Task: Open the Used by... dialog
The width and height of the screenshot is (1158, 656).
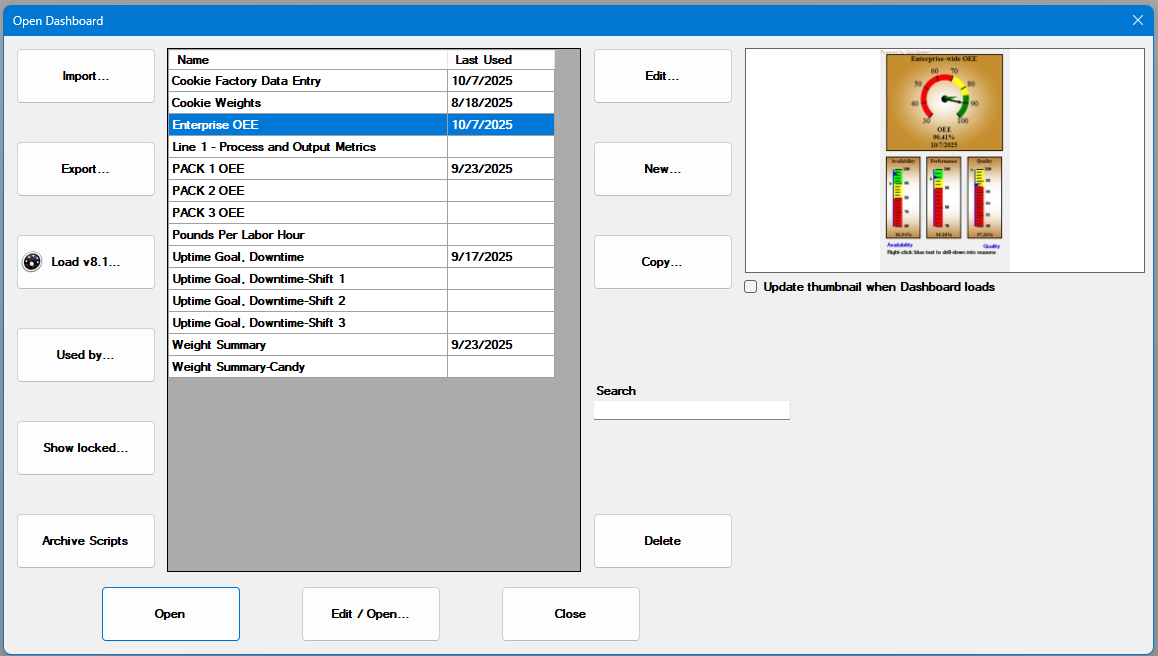Action: point(86,355)
